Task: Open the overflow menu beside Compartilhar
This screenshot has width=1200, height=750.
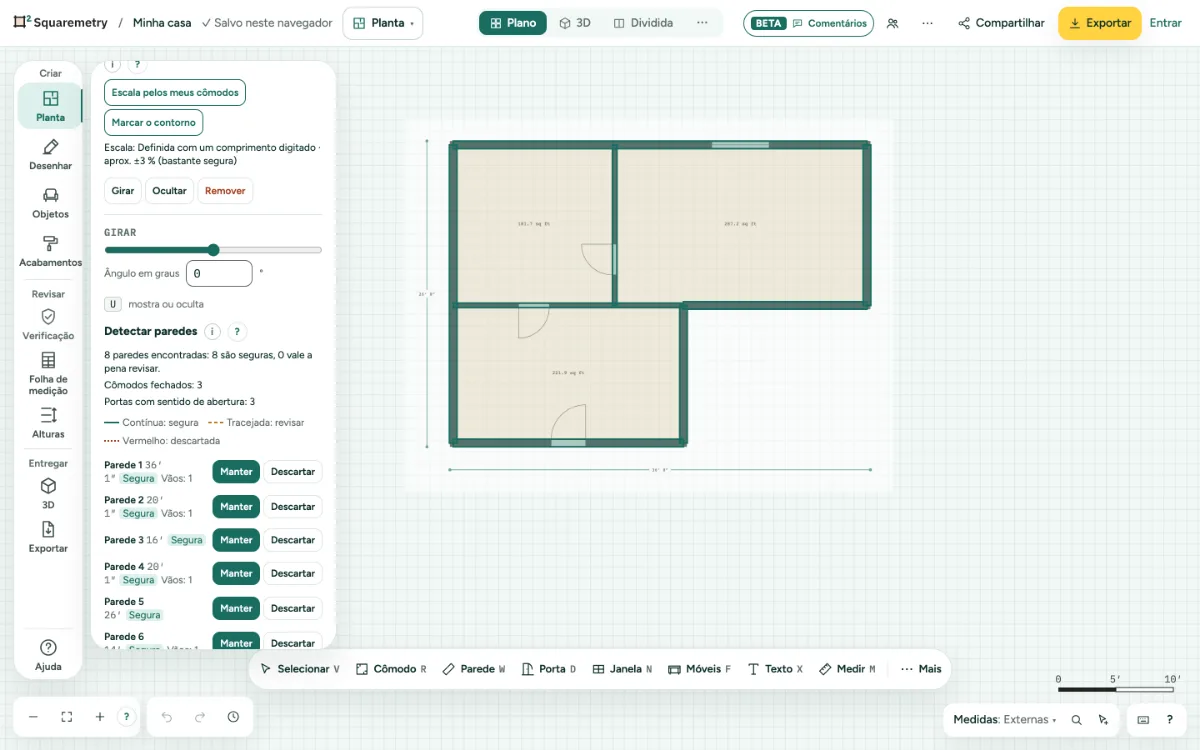Action: pos(928,23)
